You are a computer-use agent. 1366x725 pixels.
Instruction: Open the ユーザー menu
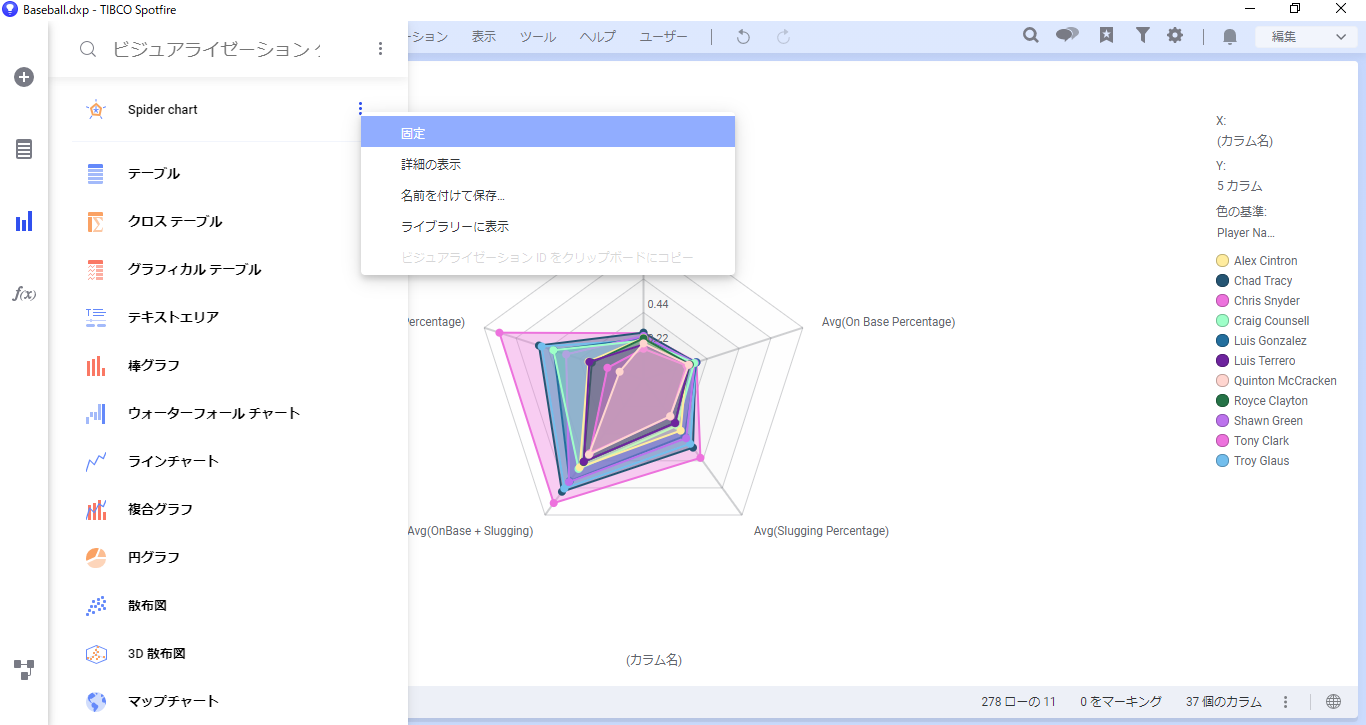664,37
